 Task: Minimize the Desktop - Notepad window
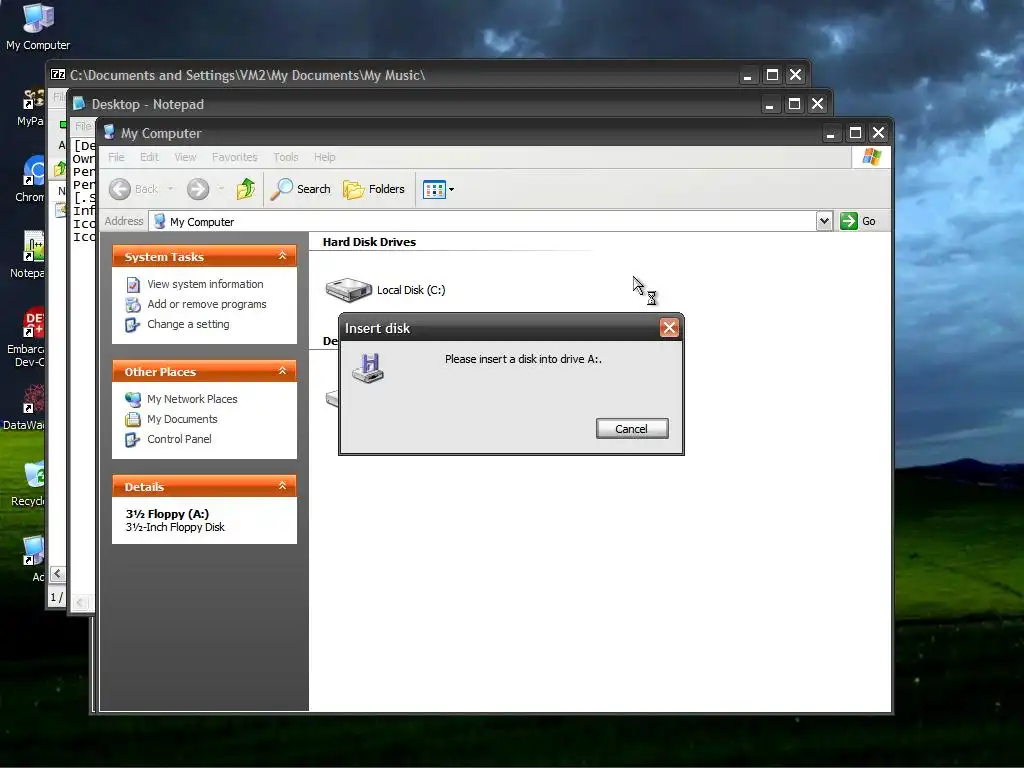tap(770, 104)
